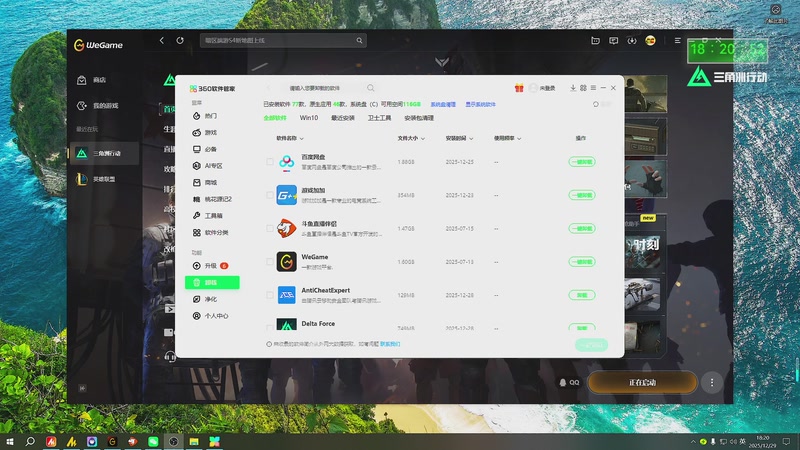Click the four-square skin icon in 360 title bar
Viewport: 800px width, 450px height.
pyautogui.click(x=583, y=88)
